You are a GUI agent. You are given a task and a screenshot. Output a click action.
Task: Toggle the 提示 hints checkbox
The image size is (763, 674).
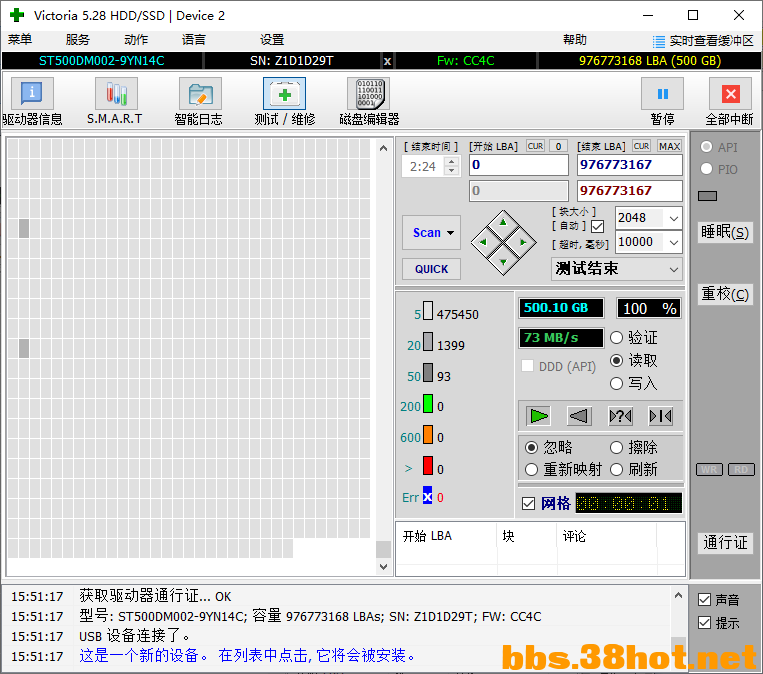(704, 622)
